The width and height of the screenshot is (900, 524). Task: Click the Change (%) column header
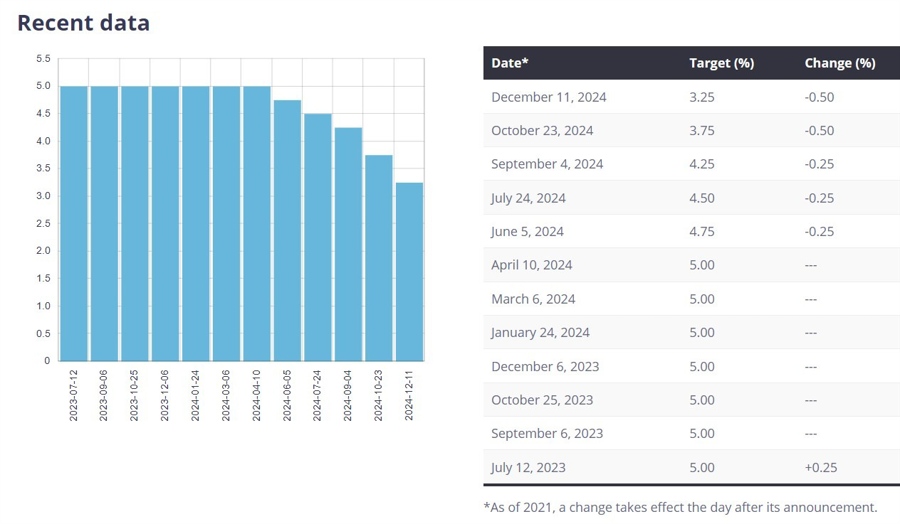coord(840,63)
